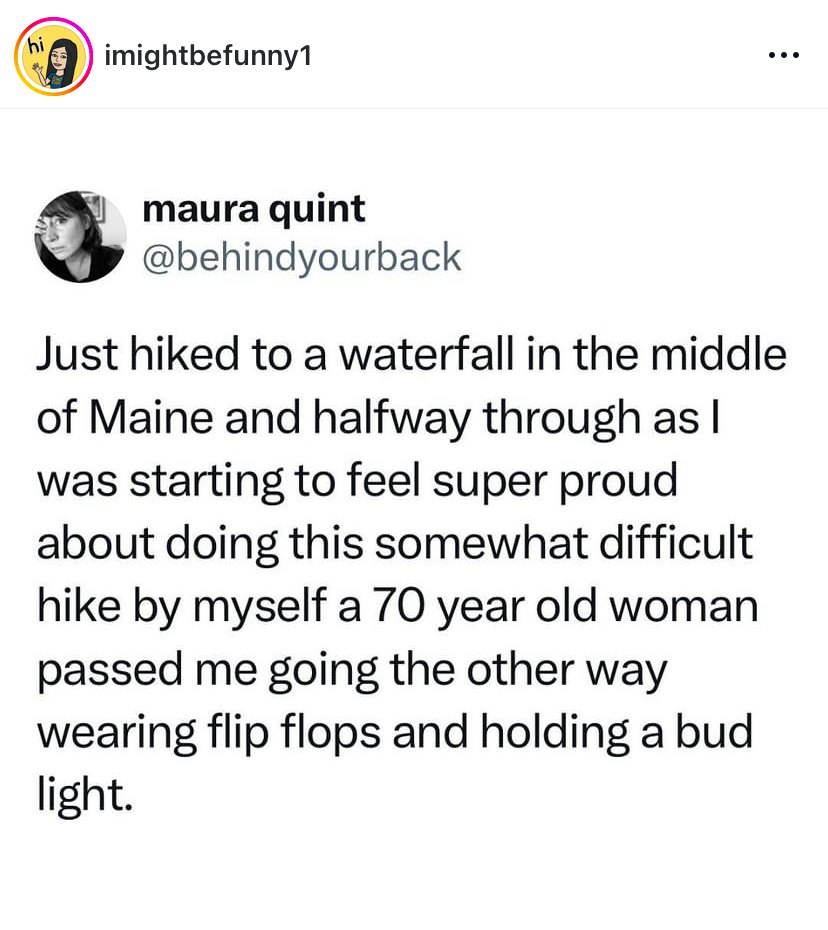Open the imightbefunny1 profile username

click(x=208, y=56)
